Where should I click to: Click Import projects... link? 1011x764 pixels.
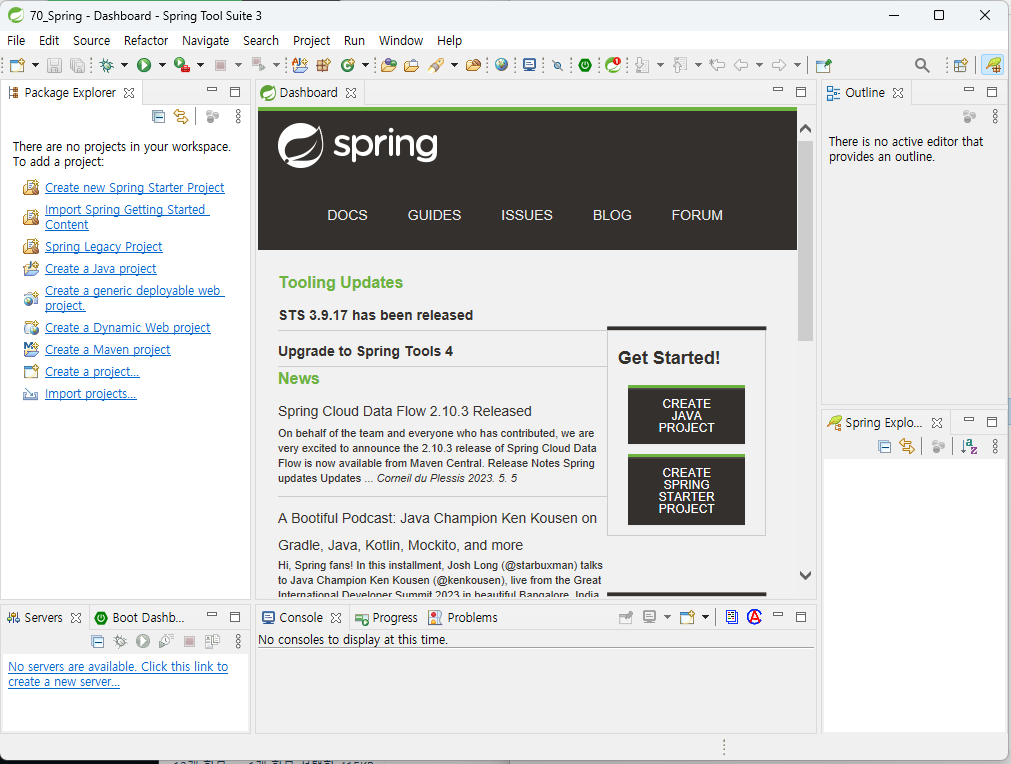[x=90, y=394]
